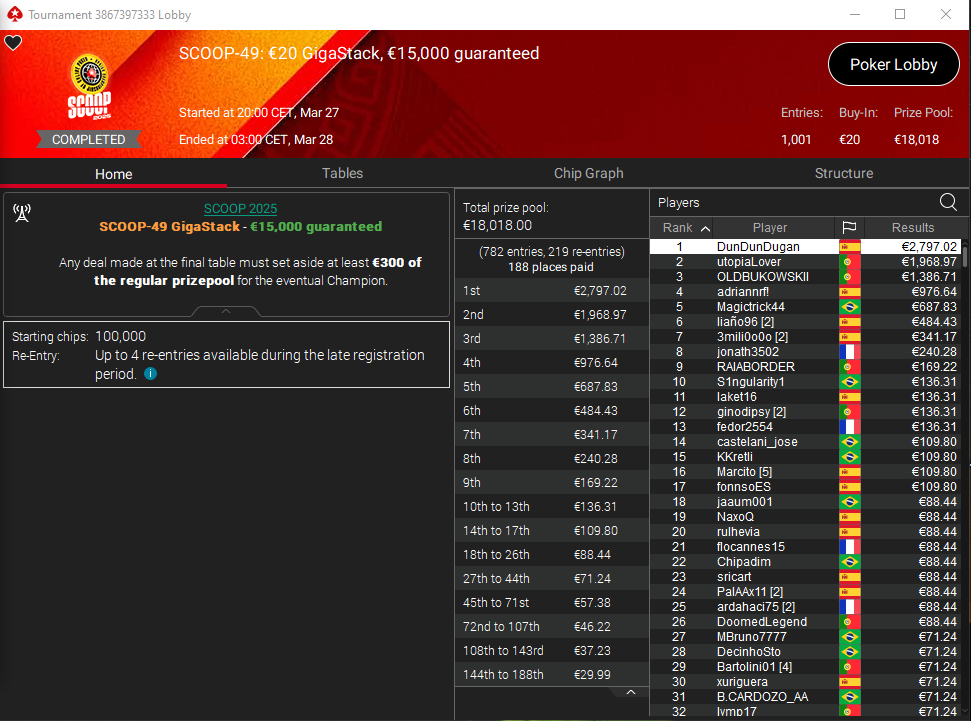
Task: Open the player search magnifier
Action: click(947, 202)
